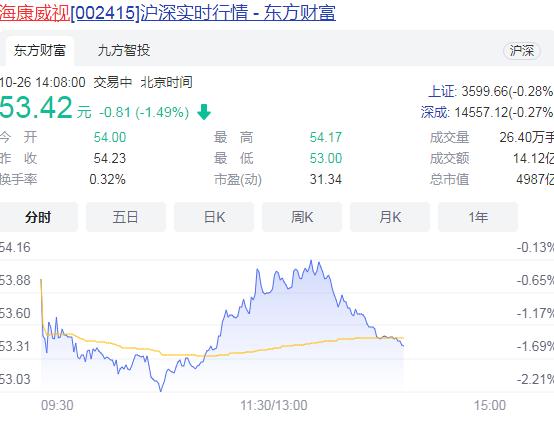Select the 周K chart tab
This screenshot has height=421, width=554.
point(302,217)
